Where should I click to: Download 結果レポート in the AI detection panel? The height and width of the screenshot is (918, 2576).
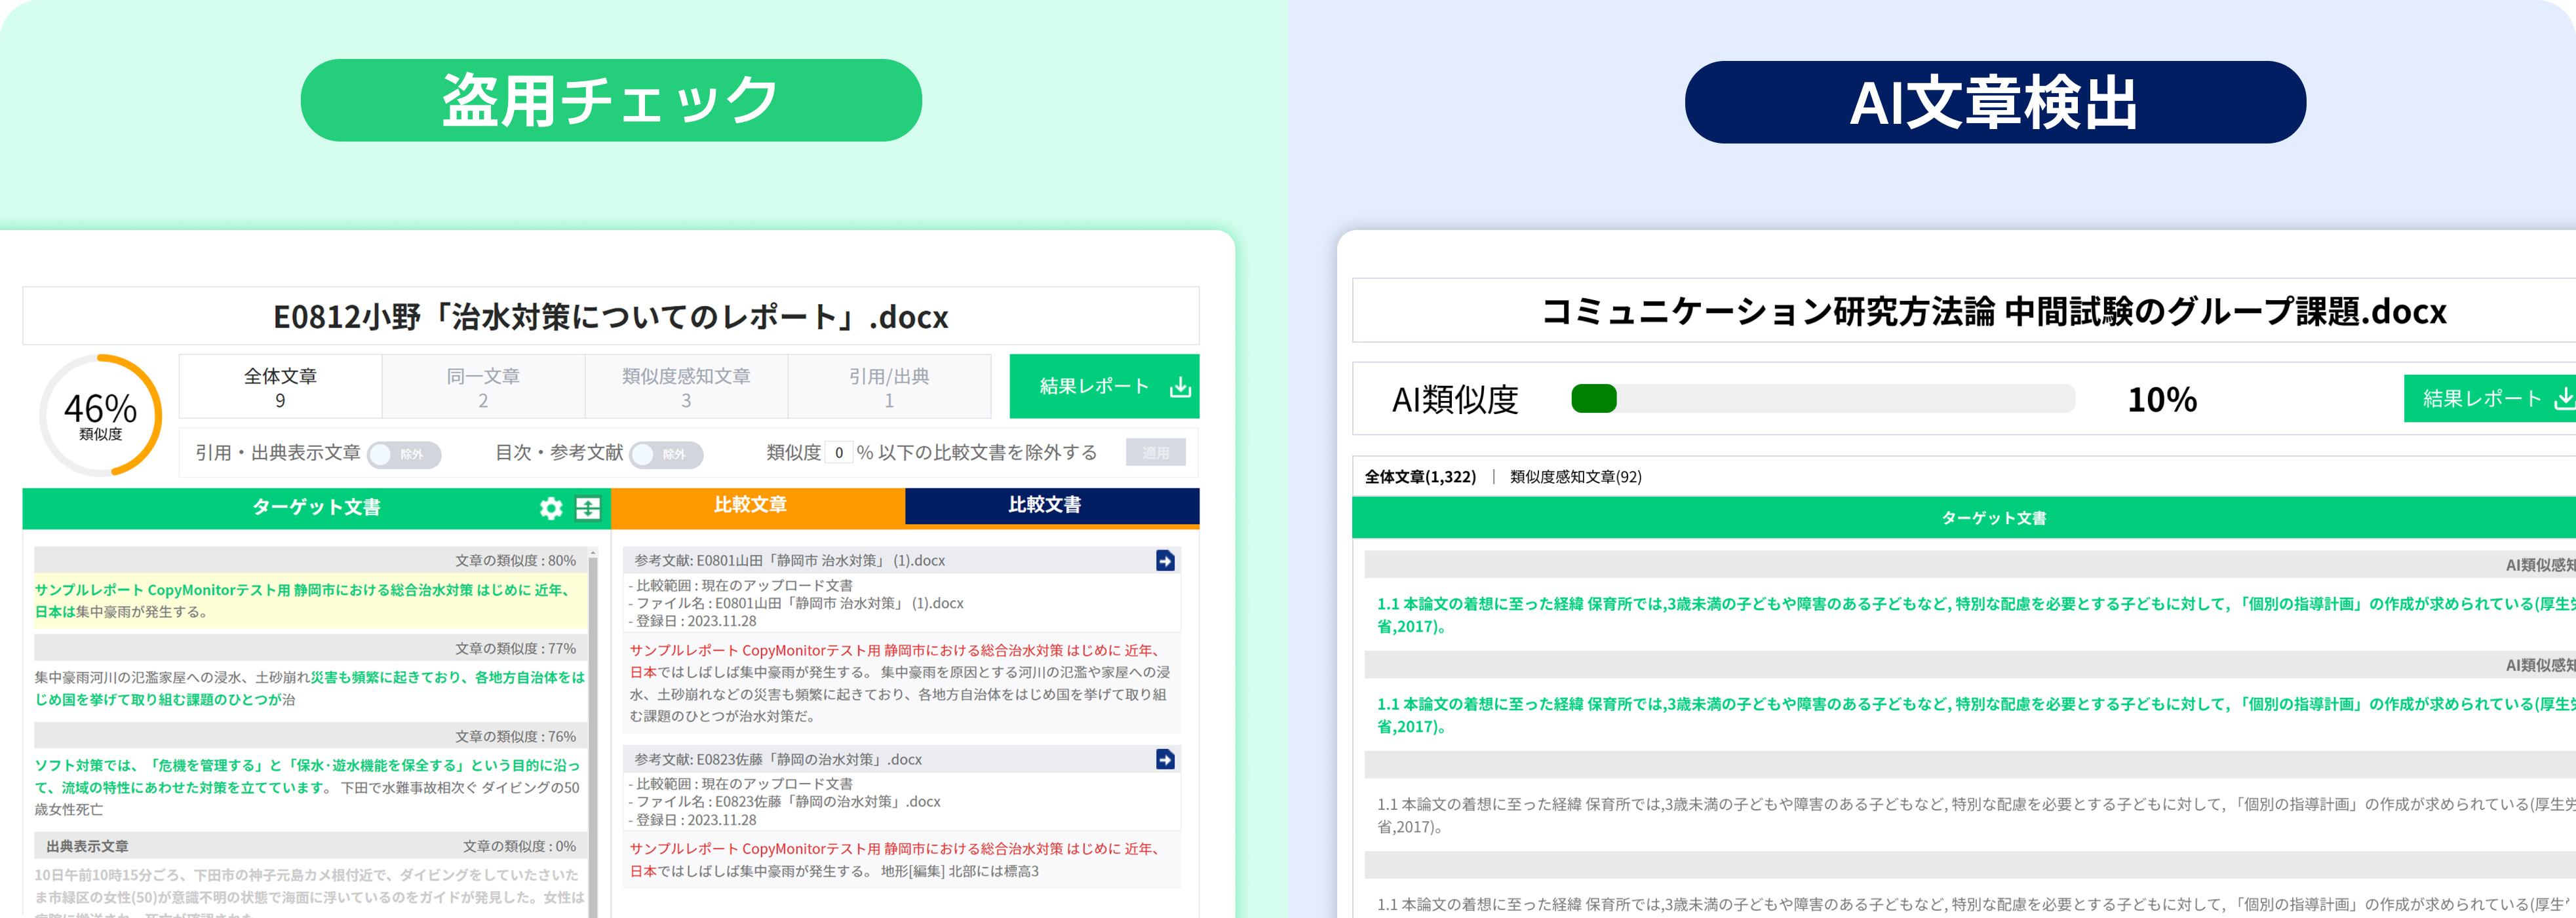point(2490,398)
